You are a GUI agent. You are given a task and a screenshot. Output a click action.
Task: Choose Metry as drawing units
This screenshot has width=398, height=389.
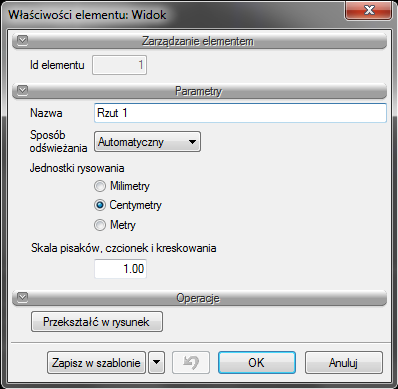point(100,225)
